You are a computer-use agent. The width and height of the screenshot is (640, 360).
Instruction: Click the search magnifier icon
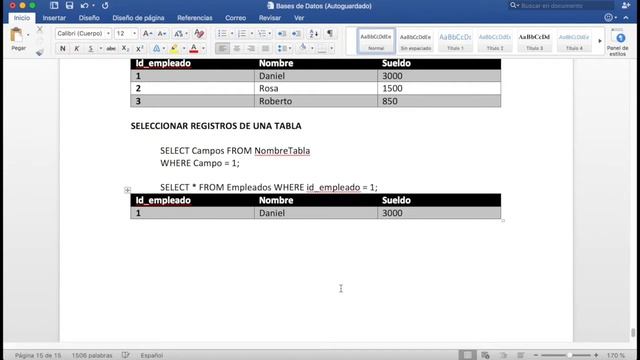pyautogui.click(x=513, y=5)
